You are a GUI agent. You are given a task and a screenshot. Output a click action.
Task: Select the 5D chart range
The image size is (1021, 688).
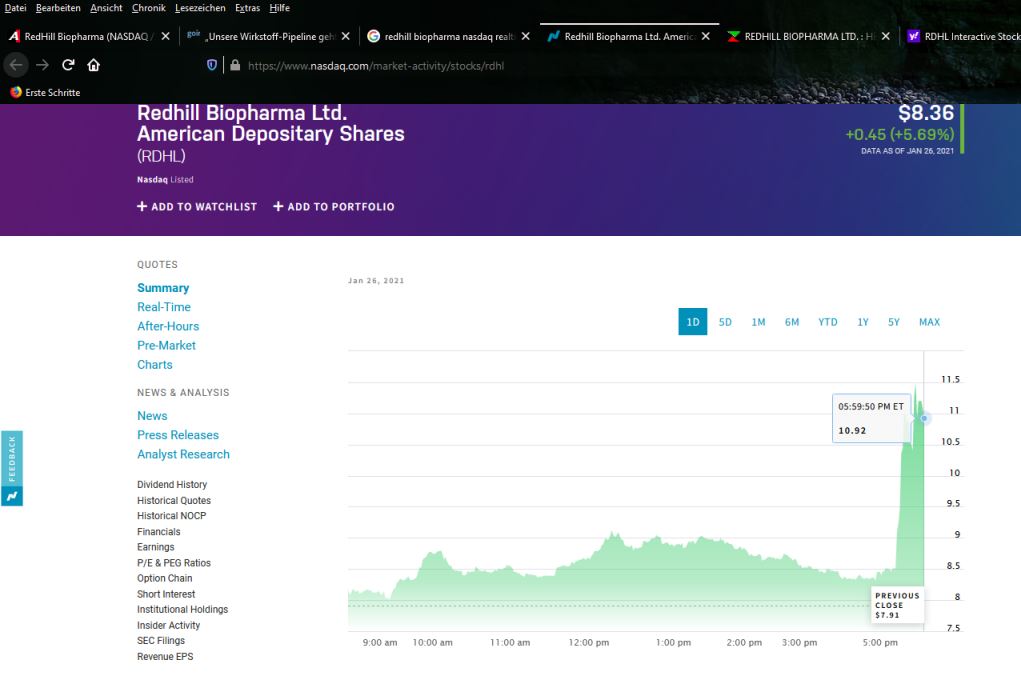(x=725, y=322)
